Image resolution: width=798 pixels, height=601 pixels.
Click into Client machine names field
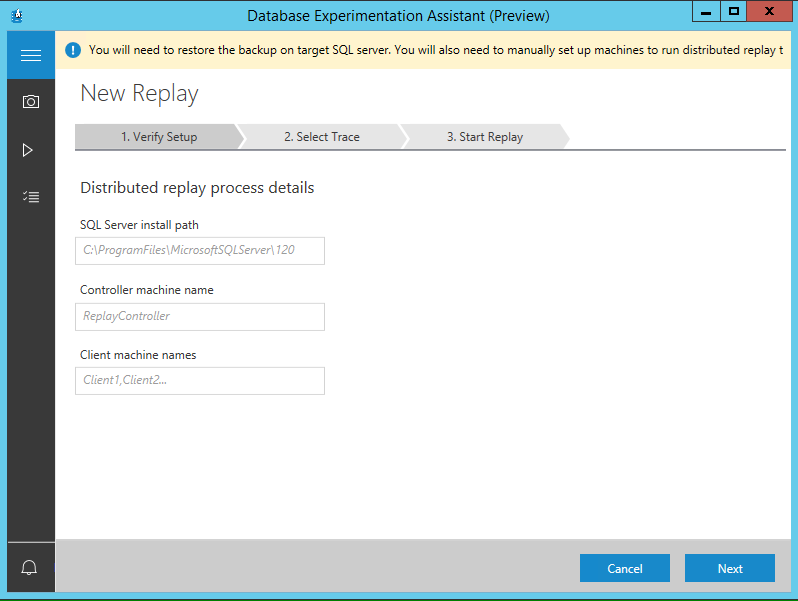click(200, 380)
